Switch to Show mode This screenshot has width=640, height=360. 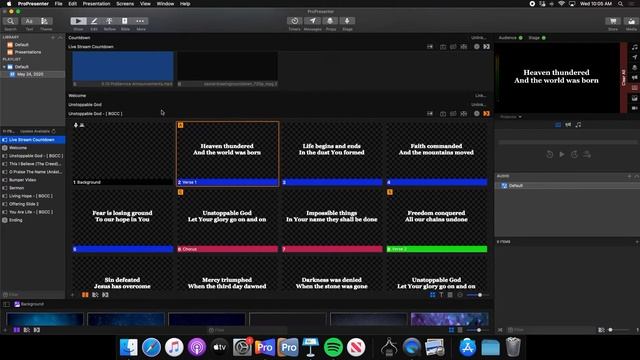[78, 21]
